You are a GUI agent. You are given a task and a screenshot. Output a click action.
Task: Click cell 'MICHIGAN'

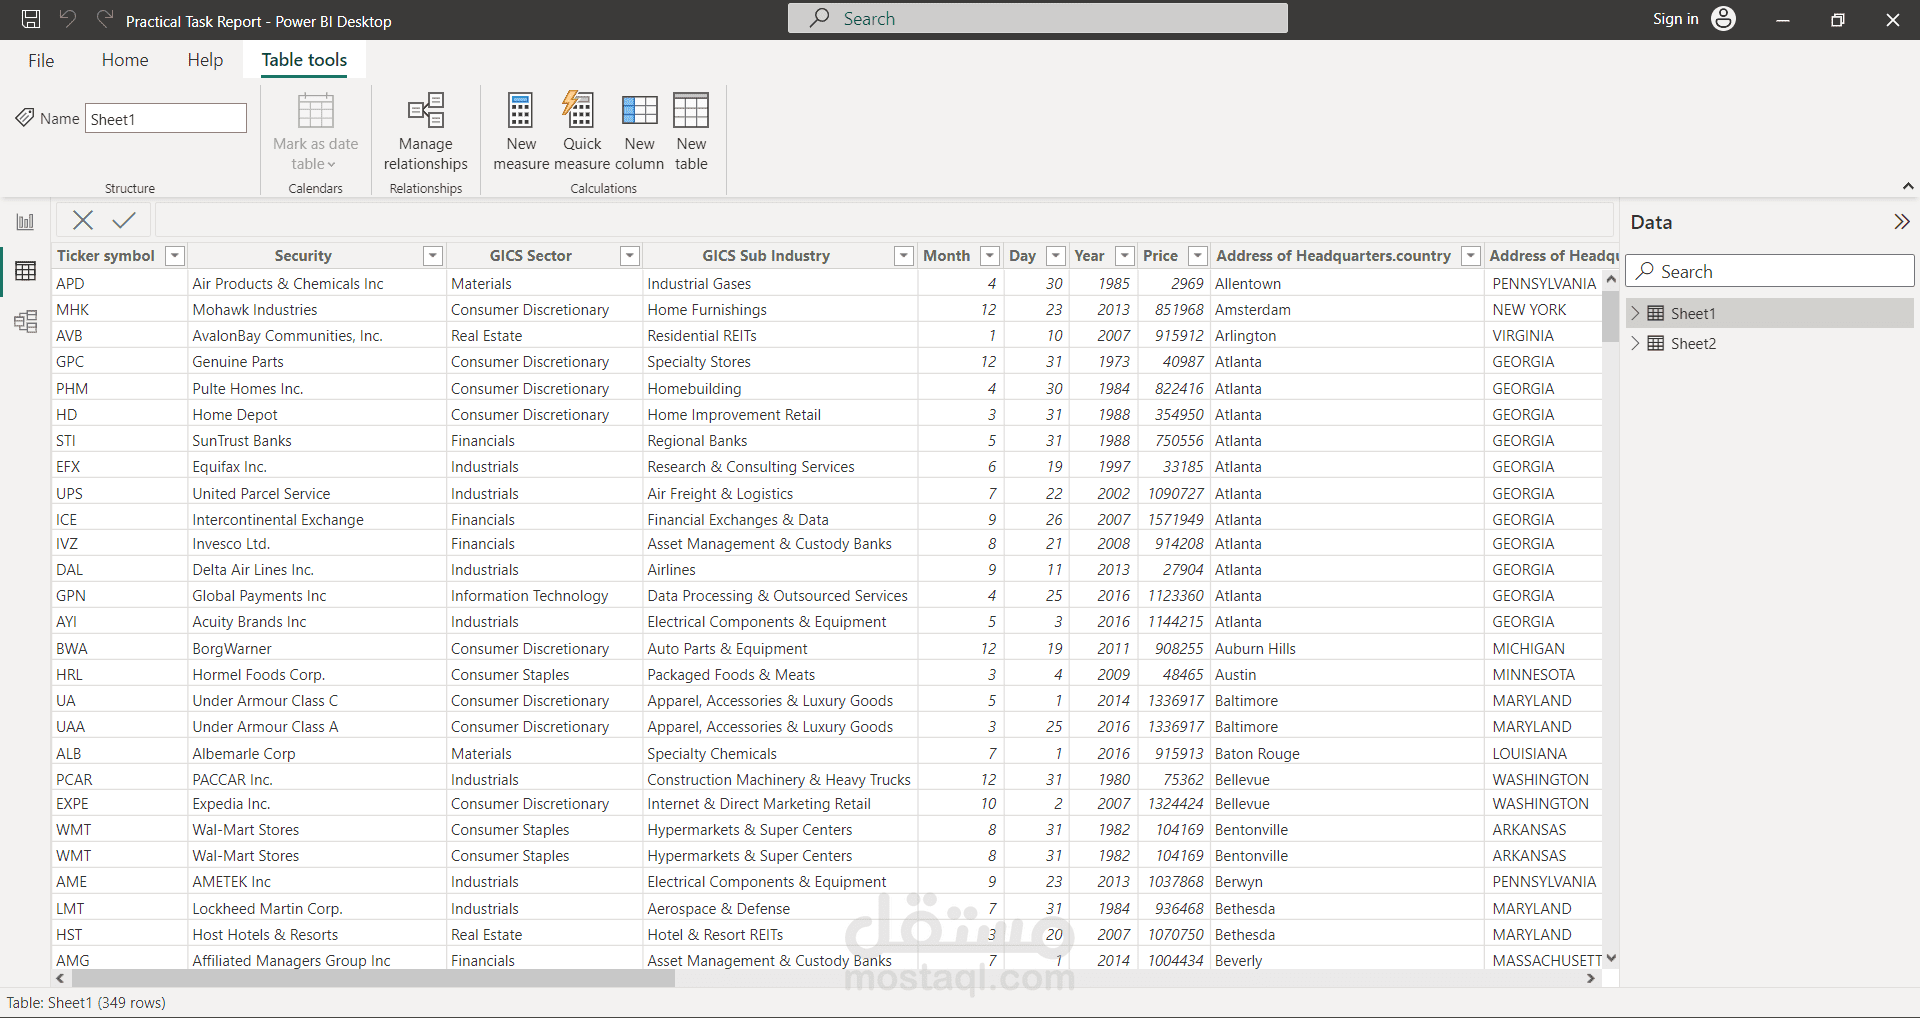click(1528, 649)
